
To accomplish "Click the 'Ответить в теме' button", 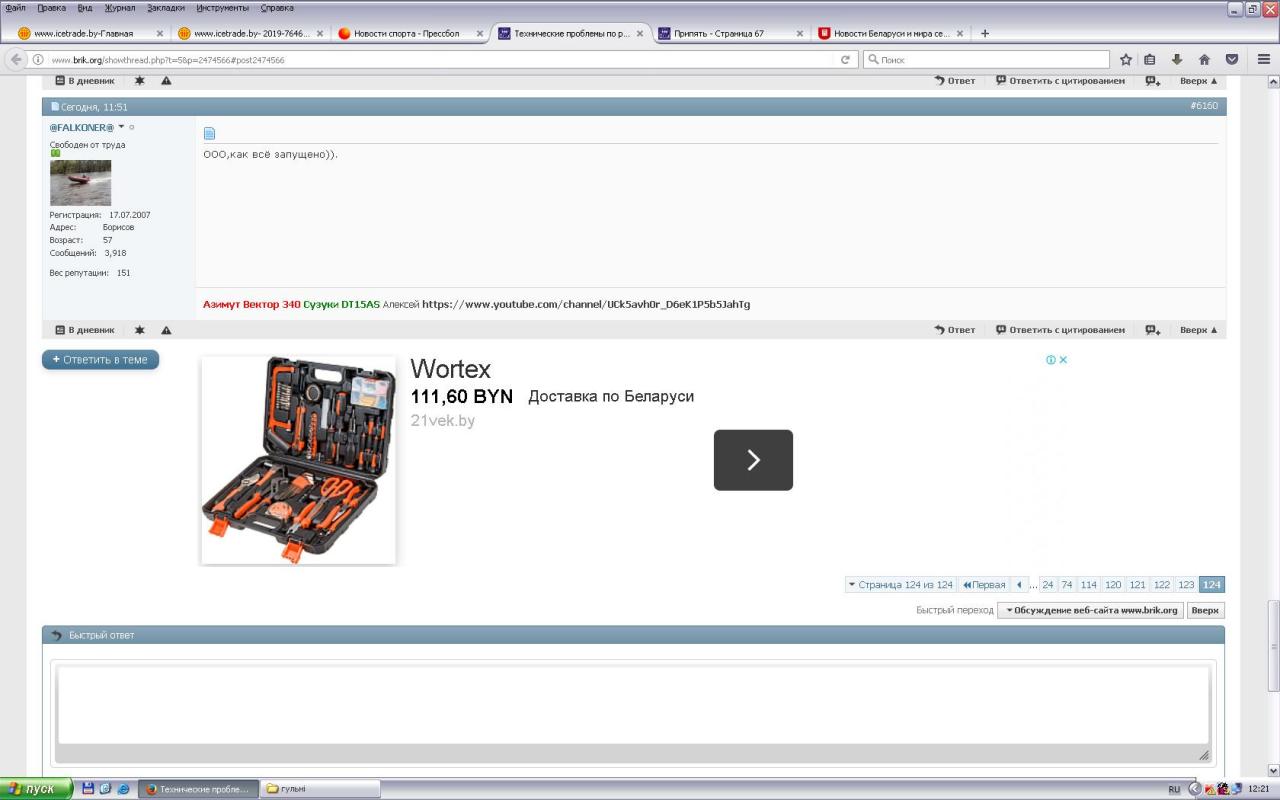I will pos(100,360).
